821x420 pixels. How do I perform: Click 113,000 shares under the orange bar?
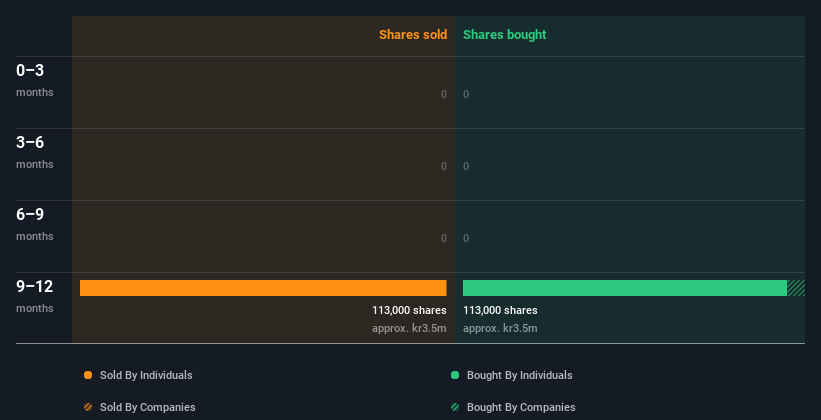point(409,310)
